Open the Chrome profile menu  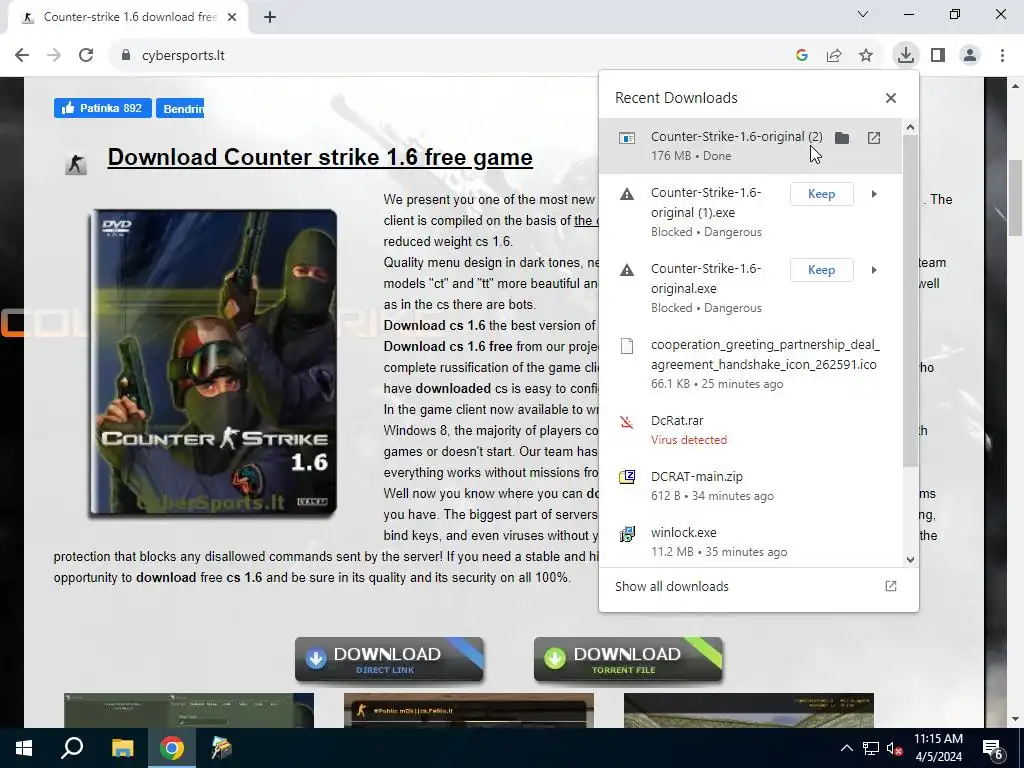970,56
